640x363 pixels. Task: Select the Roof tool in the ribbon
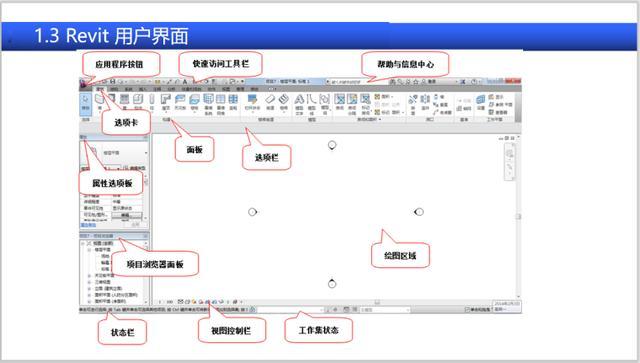pos(166,102)
